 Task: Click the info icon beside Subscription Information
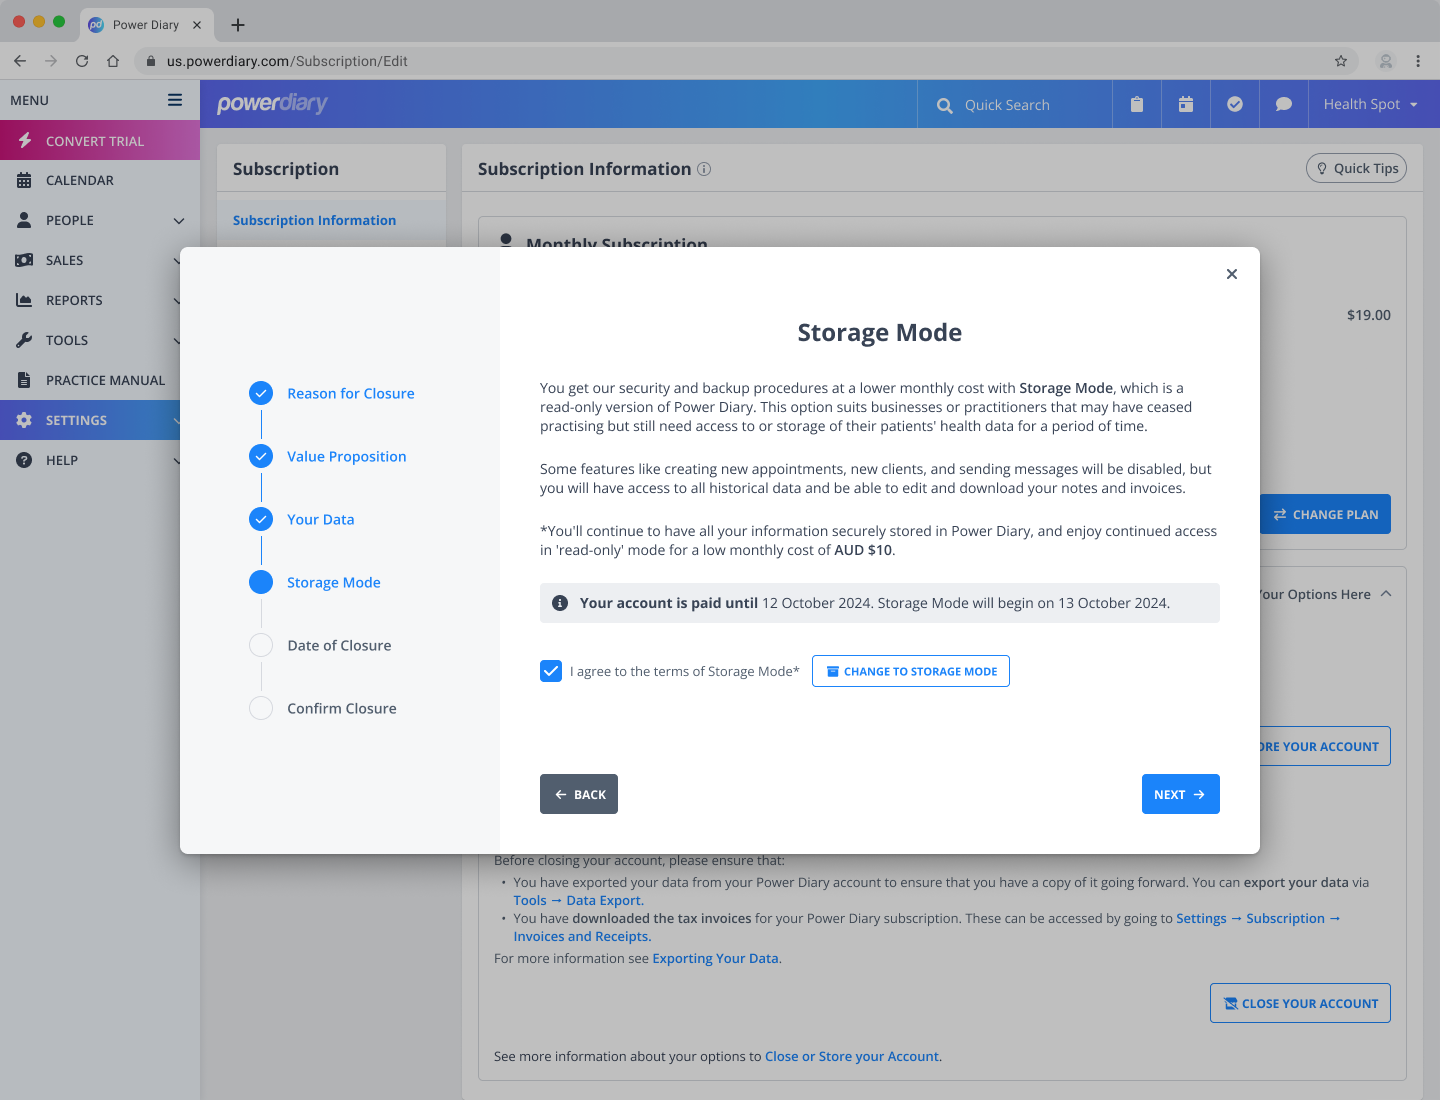(x=704, y=169)
